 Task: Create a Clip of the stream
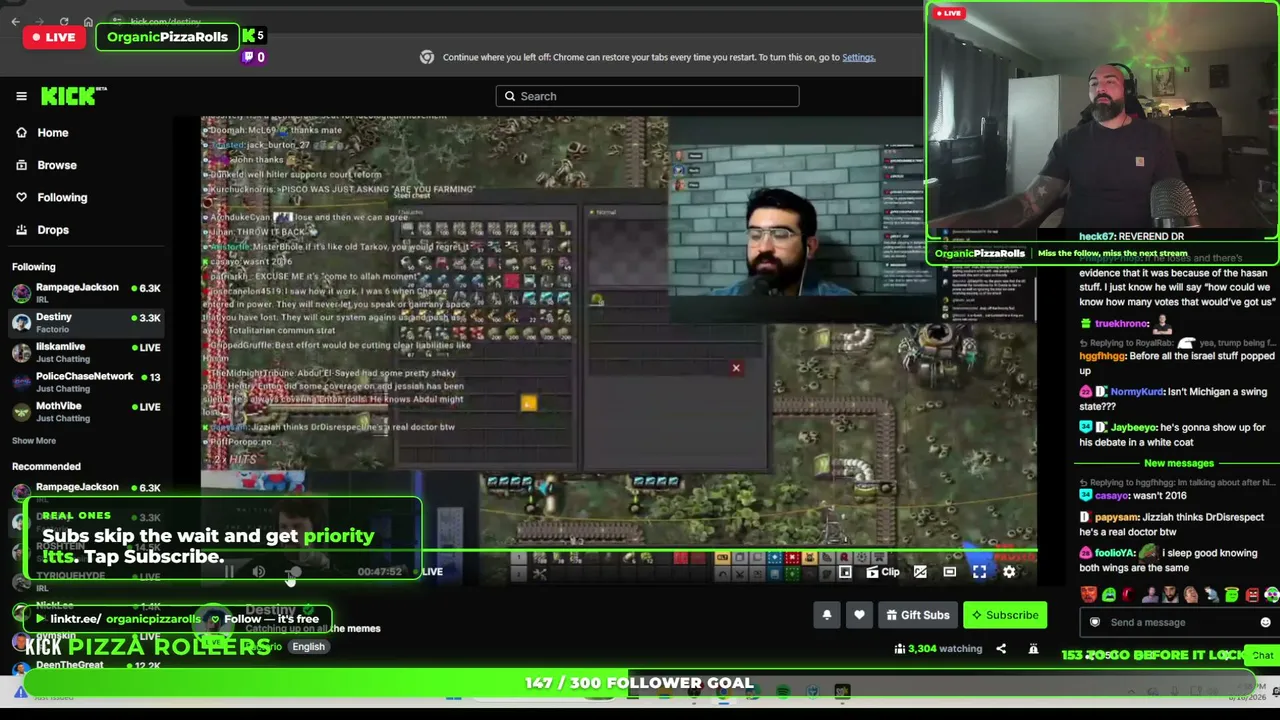883,572
